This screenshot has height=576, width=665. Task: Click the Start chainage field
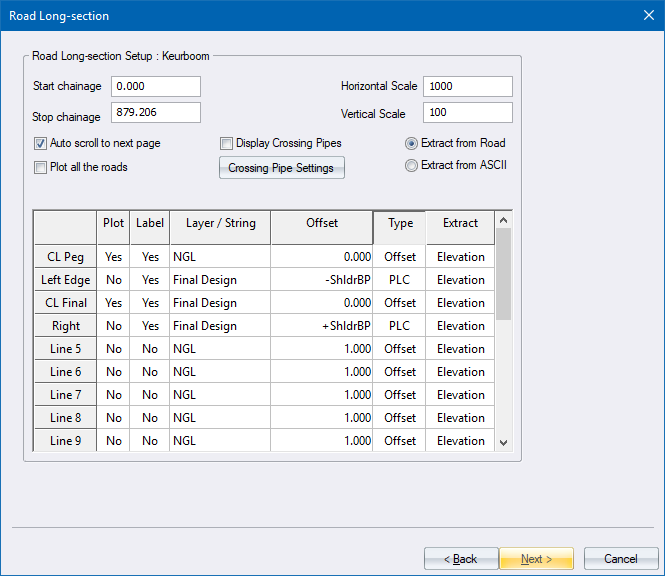[x=156, y=87]
